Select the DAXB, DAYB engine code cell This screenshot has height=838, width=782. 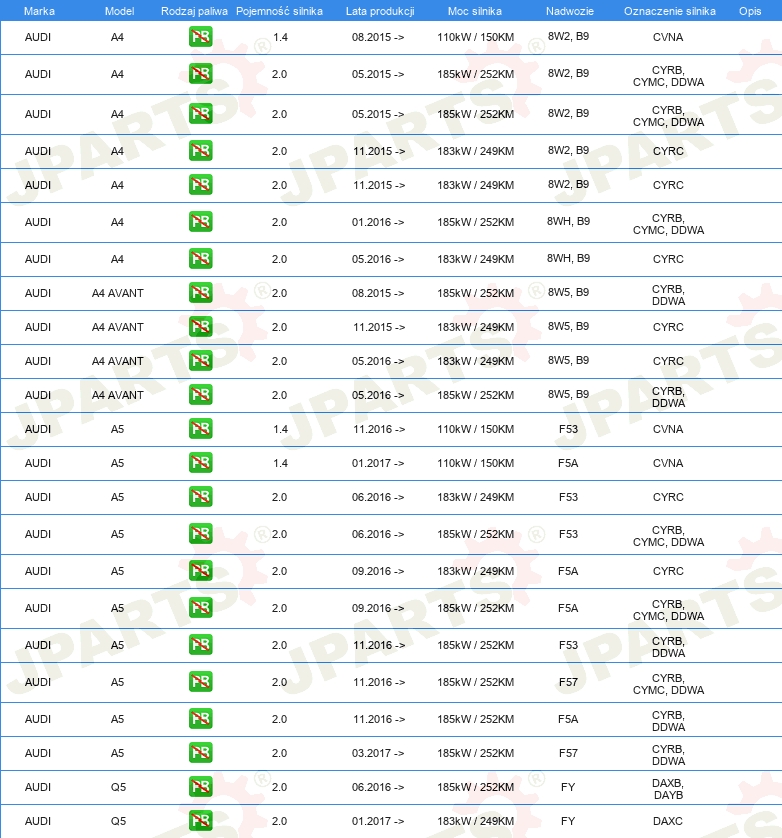pyautogui.click(x=668, y=789)
